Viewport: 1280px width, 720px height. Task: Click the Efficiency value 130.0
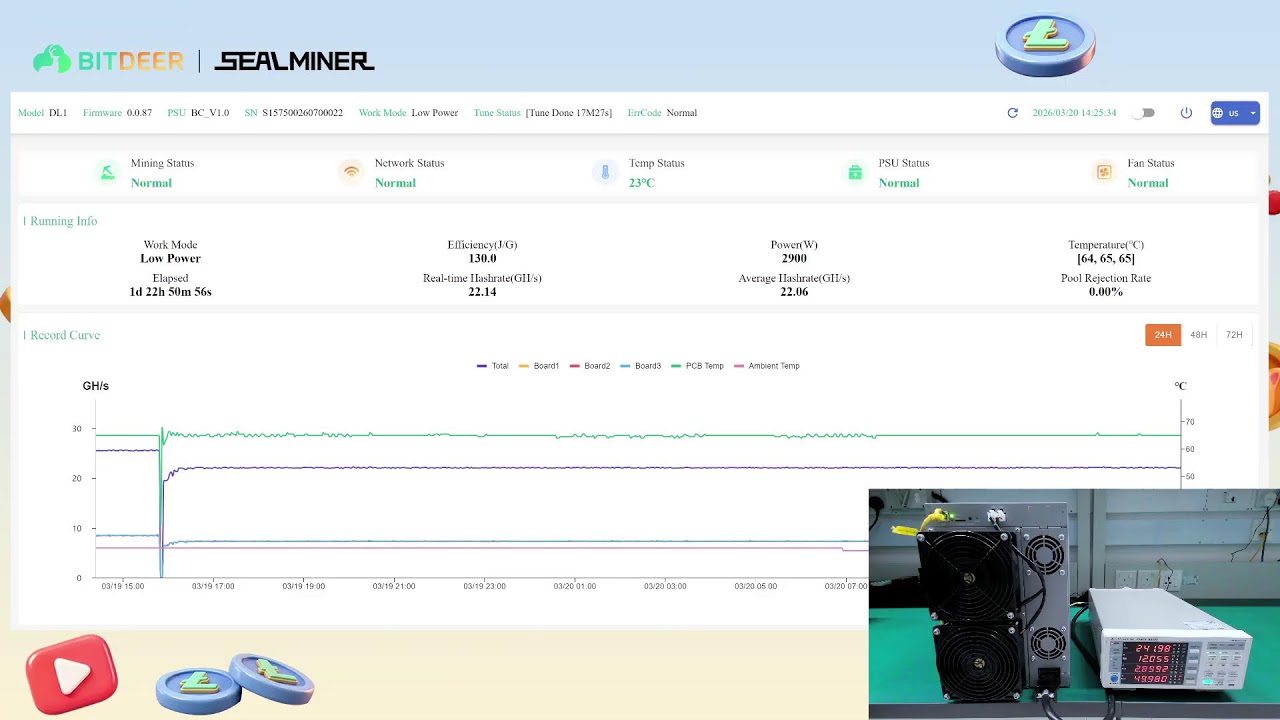point(482,258)
